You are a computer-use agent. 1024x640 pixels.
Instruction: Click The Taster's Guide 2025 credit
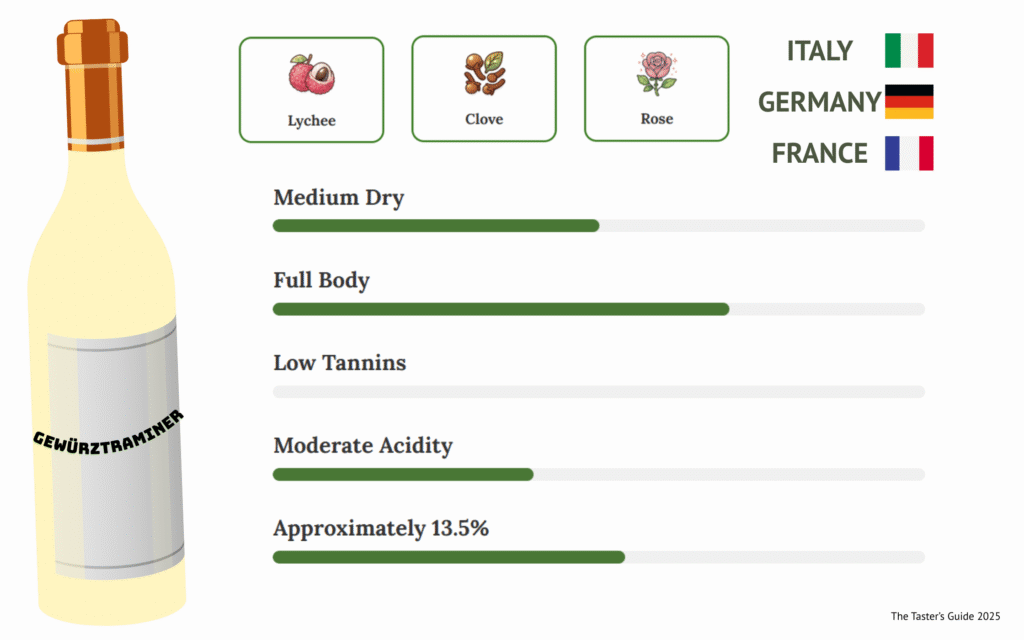coord(945,616)
